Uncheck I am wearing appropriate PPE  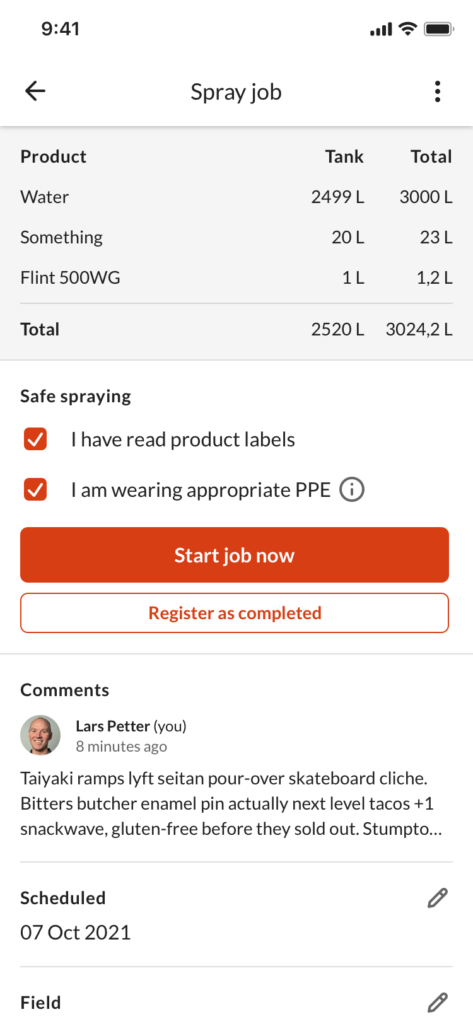(x=35, y=489)
